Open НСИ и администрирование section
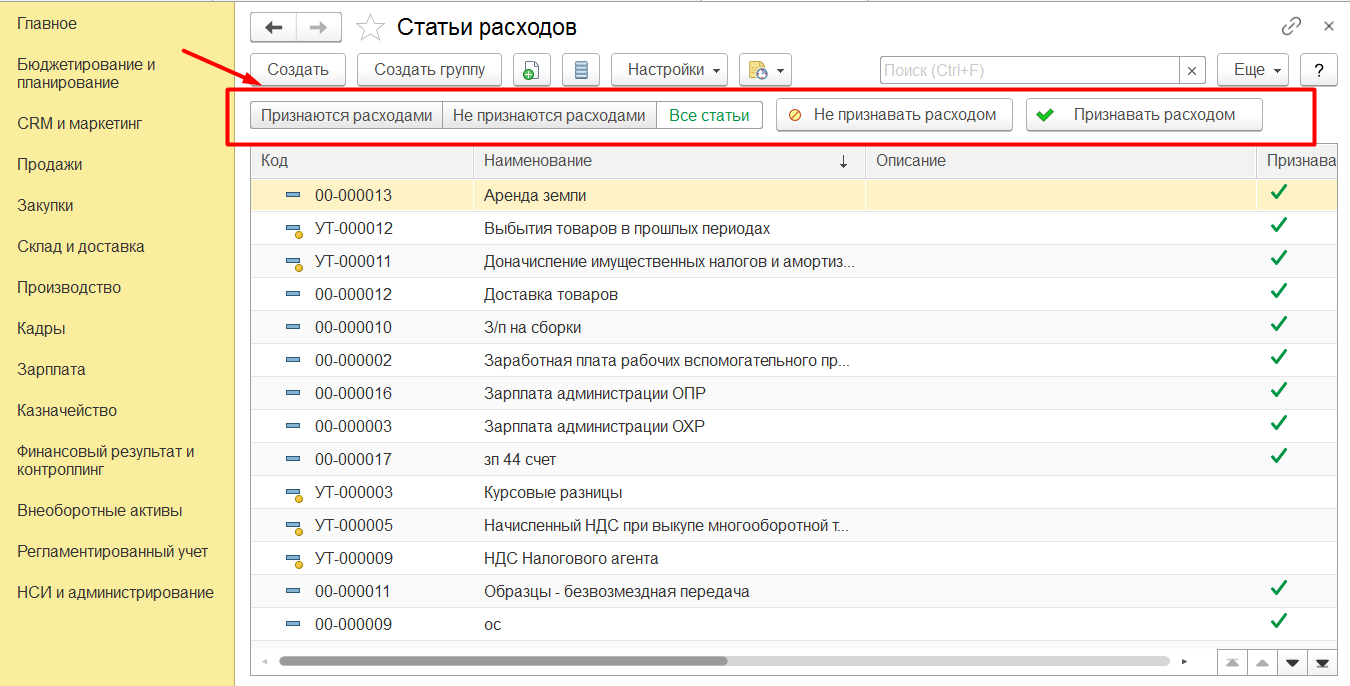1350x686 pixels. pyautogui.click(x=115, y=593)
